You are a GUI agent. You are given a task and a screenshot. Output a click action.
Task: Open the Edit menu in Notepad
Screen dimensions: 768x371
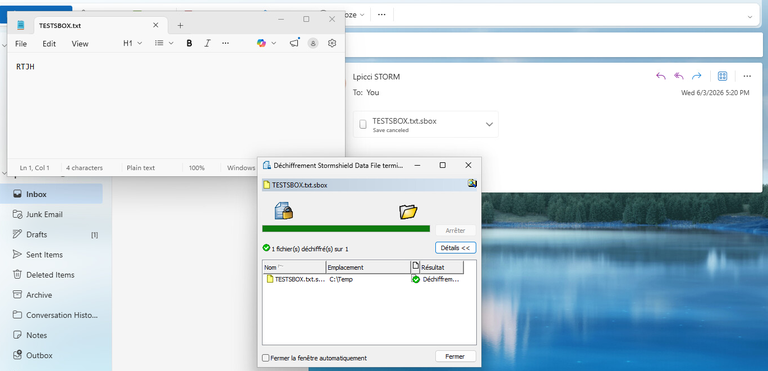[49, 44]
